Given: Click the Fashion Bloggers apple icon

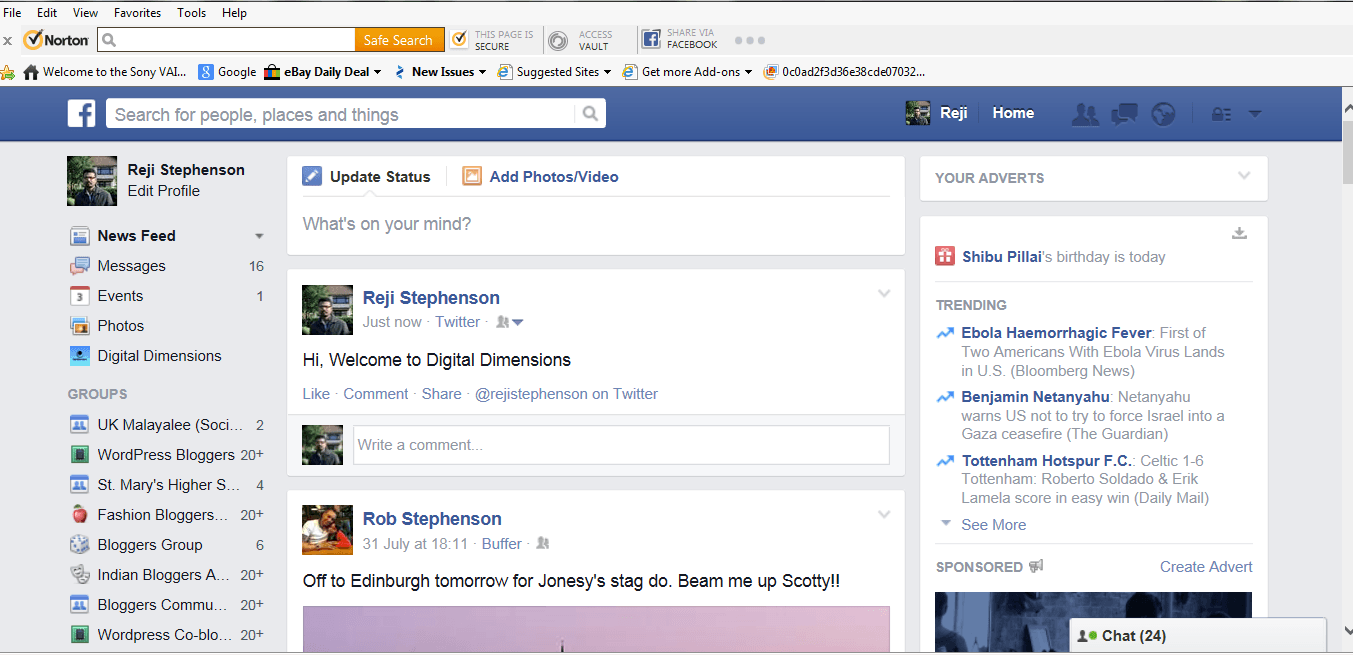Looking at the screenshot, I should tap(80, 515).
